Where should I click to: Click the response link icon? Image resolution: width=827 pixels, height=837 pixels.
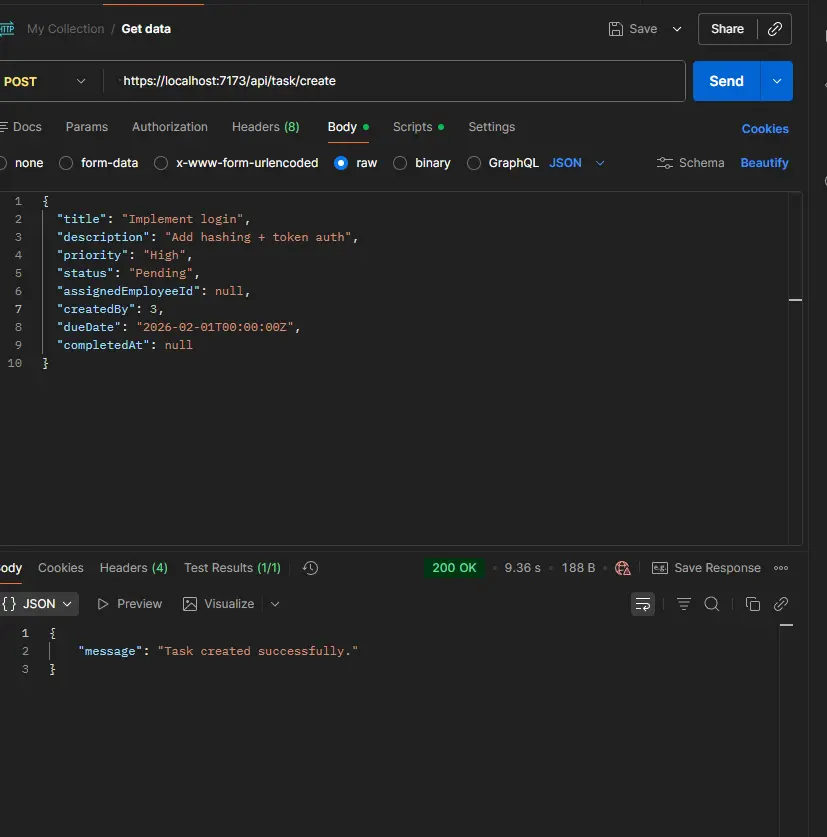coord(781,604)
